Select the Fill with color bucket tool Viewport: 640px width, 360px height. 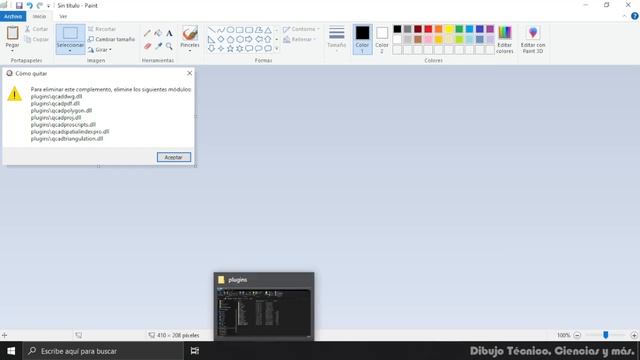(158, 33)
